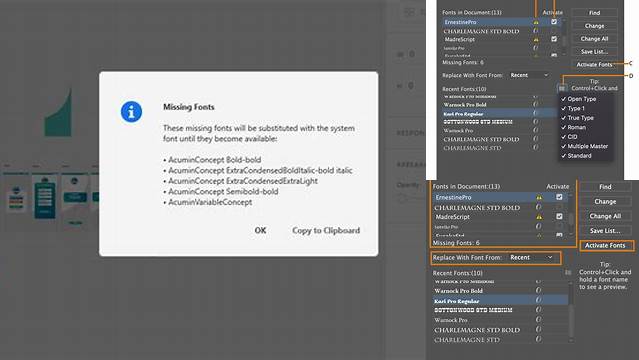Open the orange-outlined Replace With Font From dropdown
The width and height of the screenshot is (639, 360).
point(531,258)
